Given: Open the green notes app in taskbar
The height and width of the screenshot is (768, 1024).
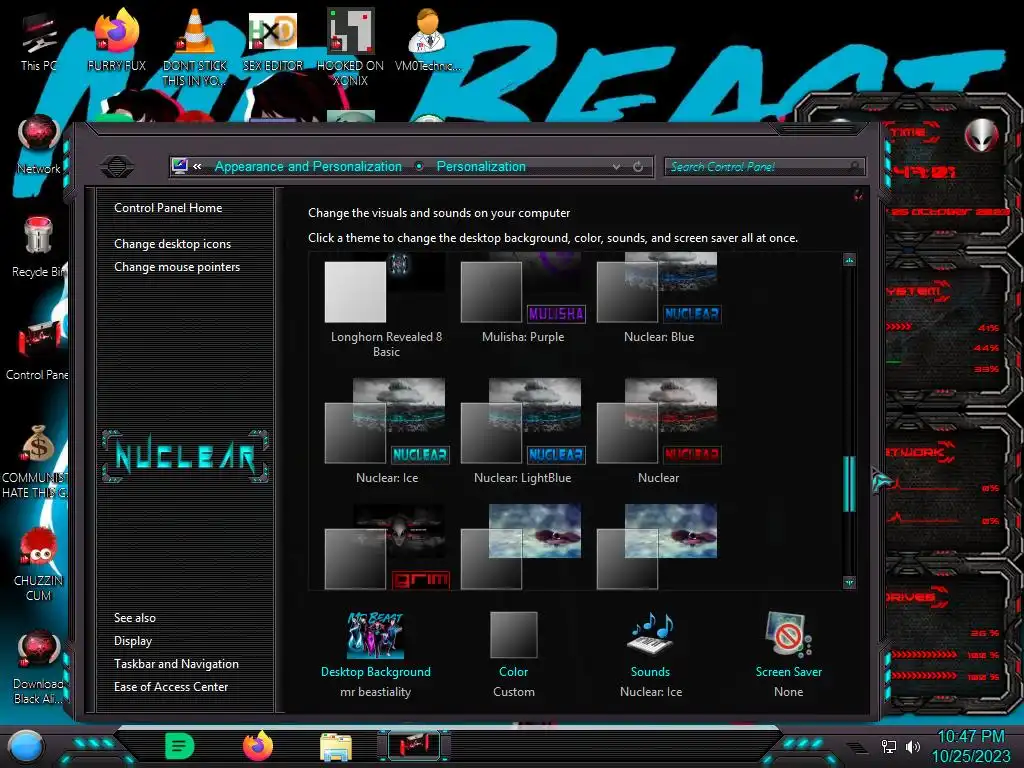Looking at the screenshot, I should [180, 746].
